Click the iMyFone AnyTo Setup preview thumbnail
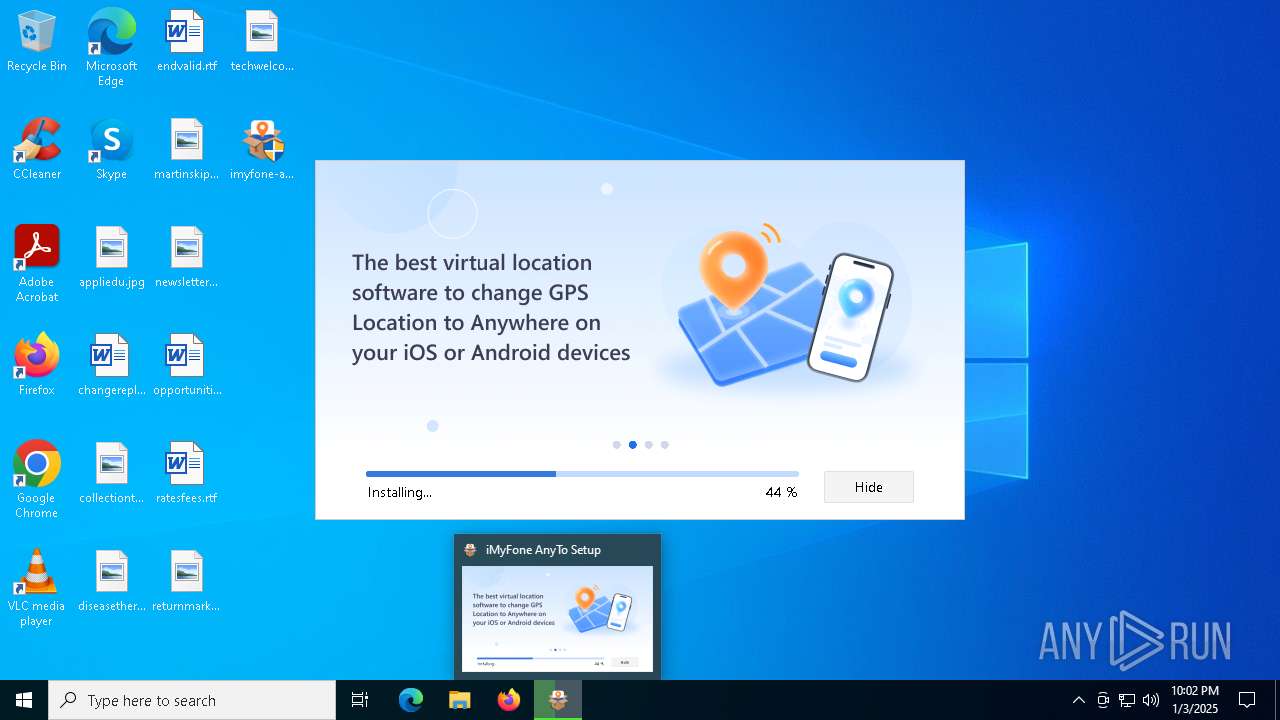This screenshot has height=720, width=1280. coord(557,619)
